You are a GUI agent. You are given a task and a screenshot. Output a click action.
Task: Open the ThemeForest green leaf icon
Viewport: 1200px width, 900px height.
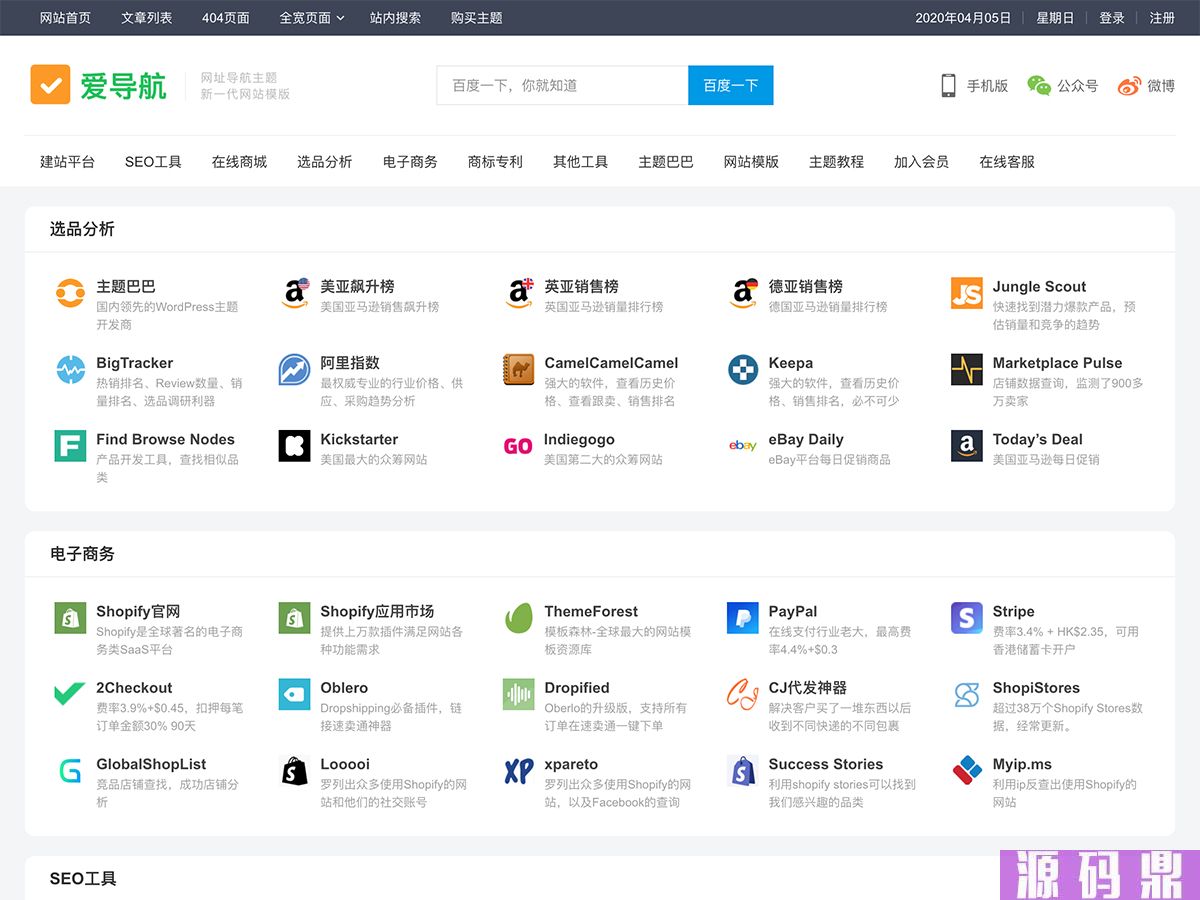tap(518, 618)
